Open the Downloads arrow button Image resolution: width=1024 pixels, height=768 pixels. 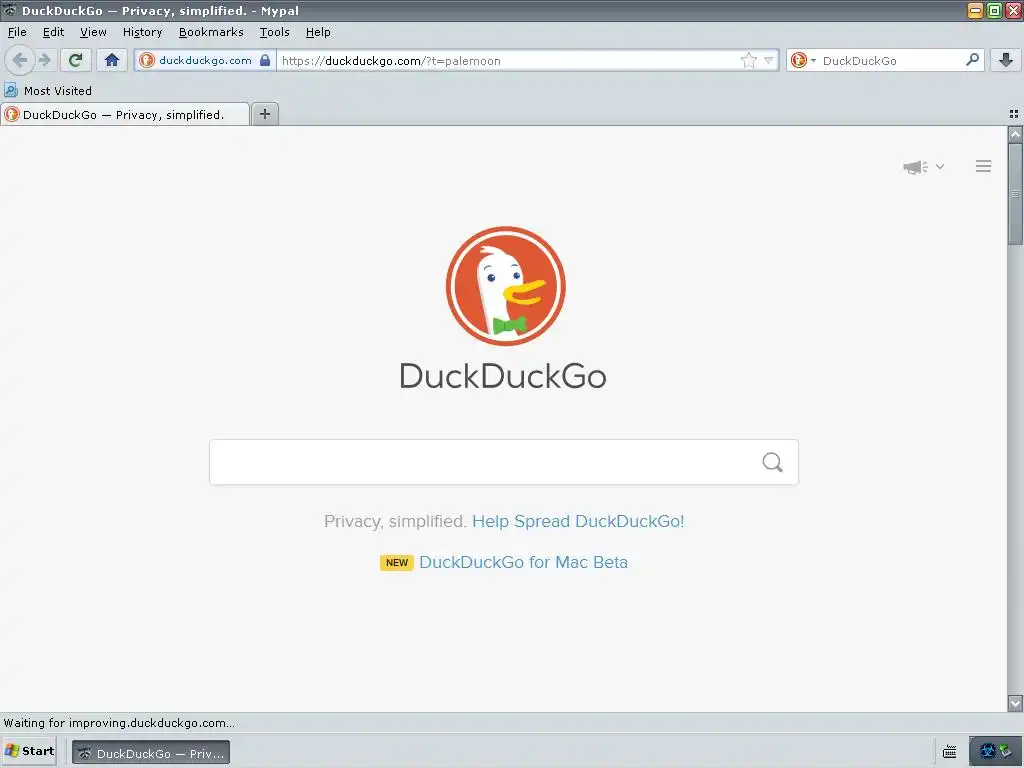pos(1006,60)
